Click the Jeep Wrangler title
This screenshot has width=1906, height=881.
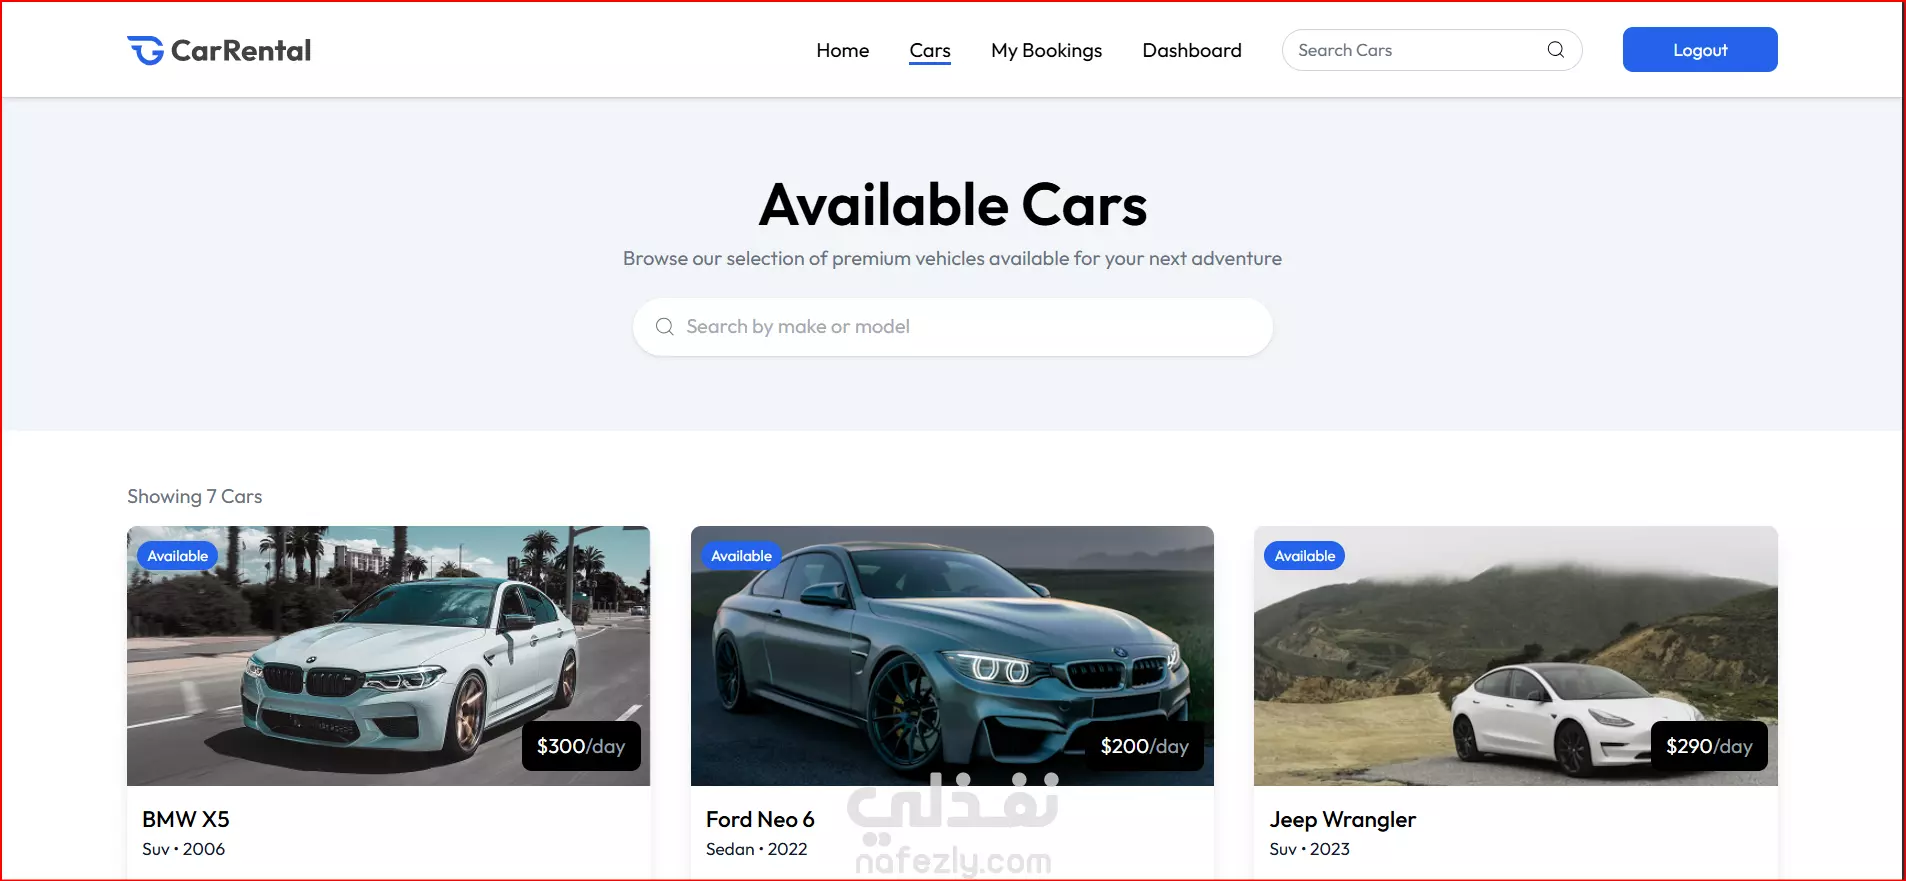1342,820
